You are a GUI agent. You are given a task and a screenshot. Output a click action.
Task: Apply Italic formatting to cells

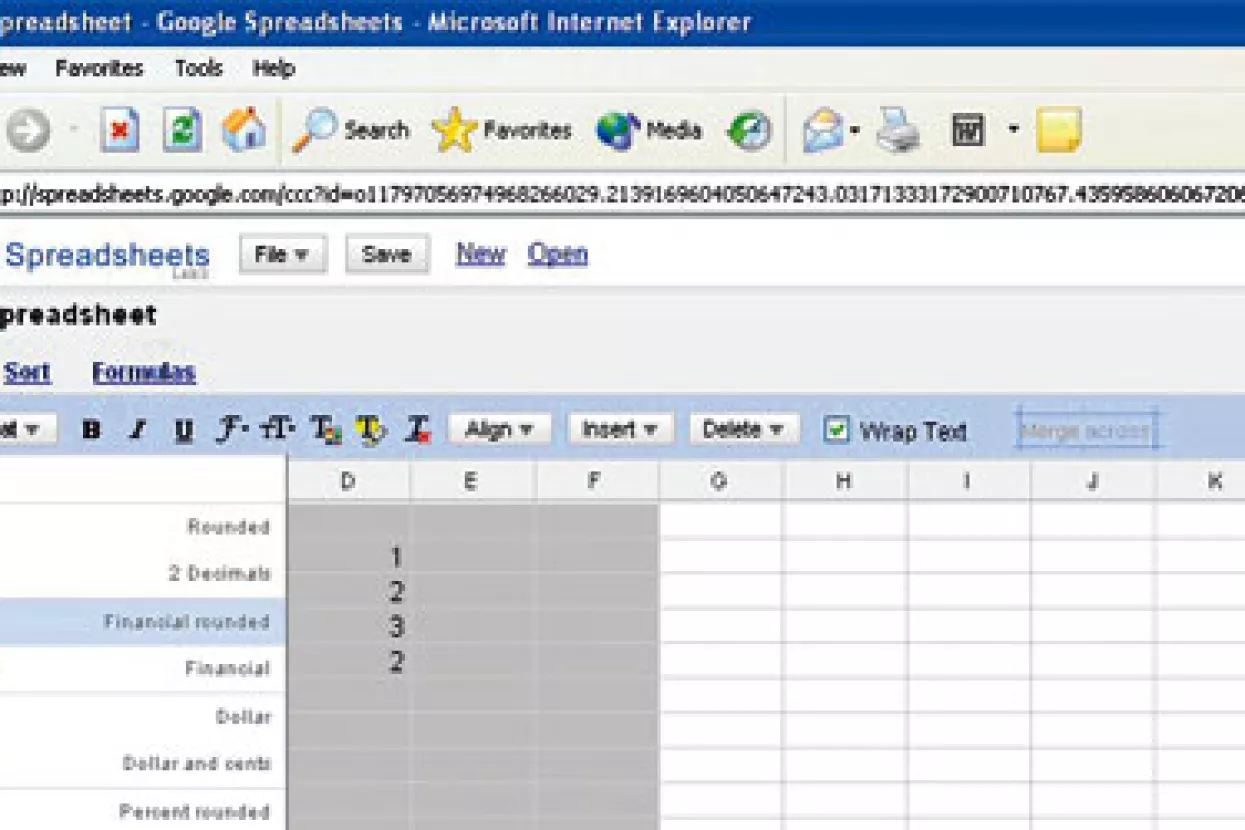tap(138, 430)
